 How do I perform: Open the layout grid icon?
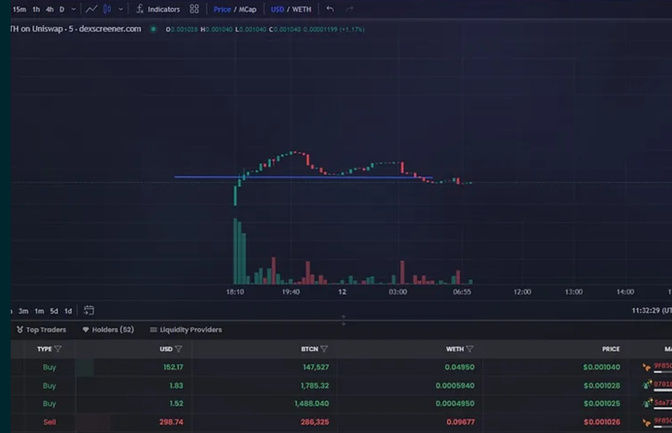(x=194, y=9)
